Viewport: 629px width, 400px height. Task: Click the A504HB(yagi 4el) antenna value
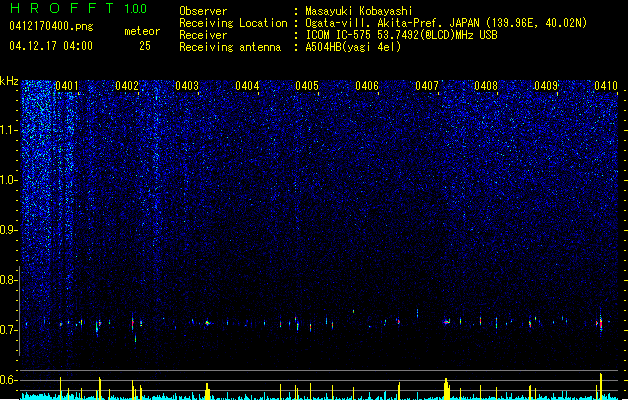point(353,47)
